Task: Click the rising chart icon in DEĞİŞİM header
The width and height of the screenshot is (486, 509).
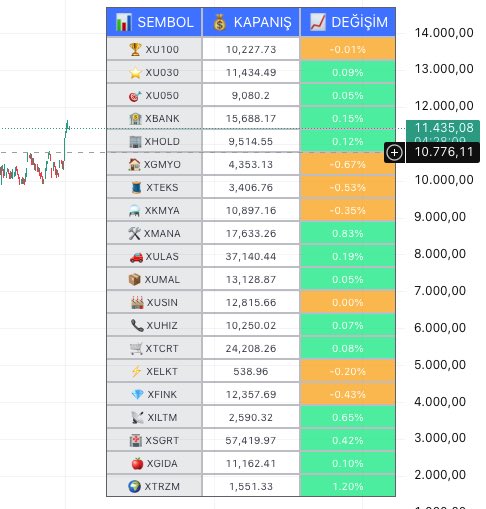Action: click(318, 22)
